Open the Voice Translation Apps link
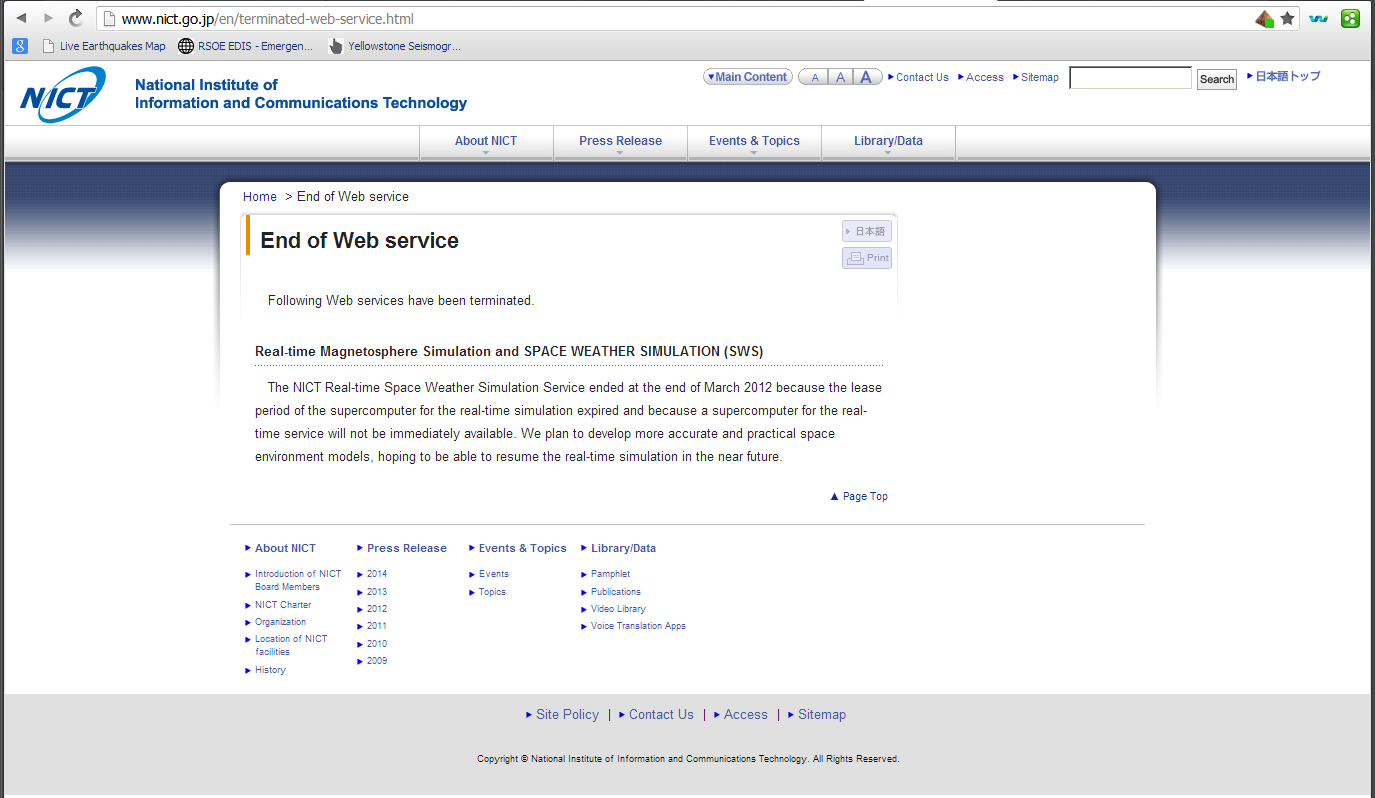1375x798 pixels. pos(638,626)
